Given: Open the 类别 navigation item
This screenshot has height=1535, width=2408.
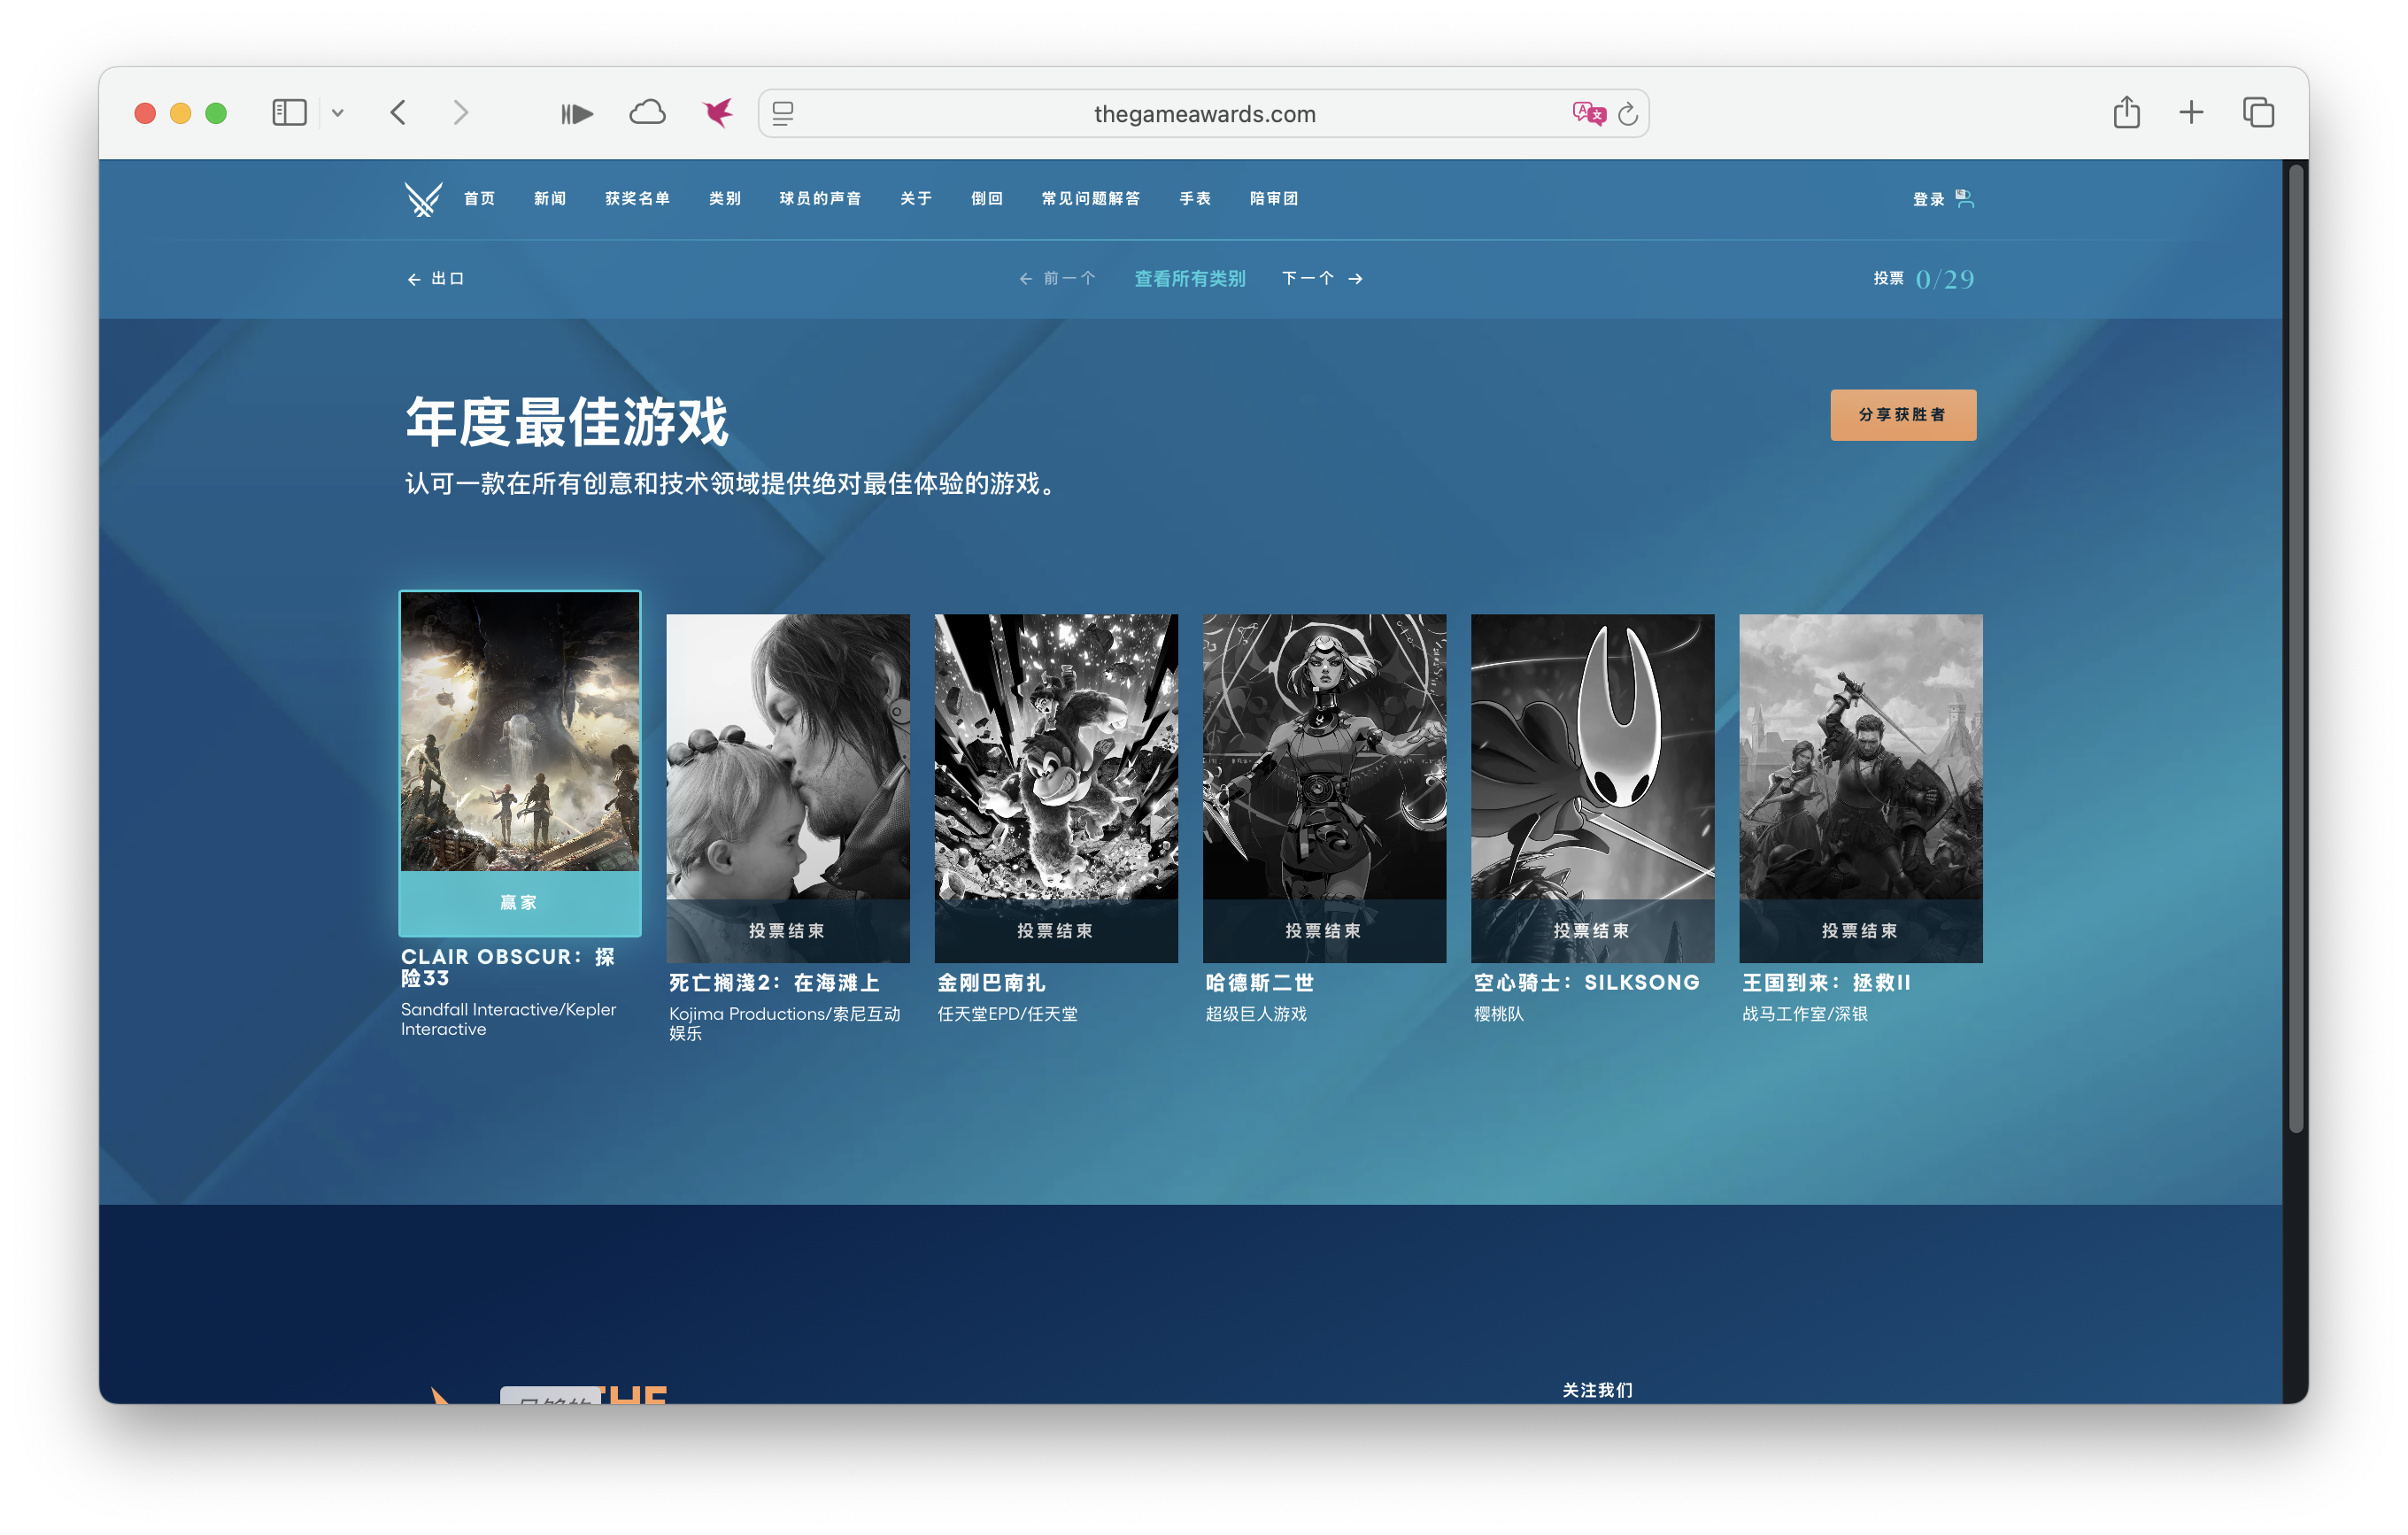Looking at the screenshot, I should pos(724,199).
